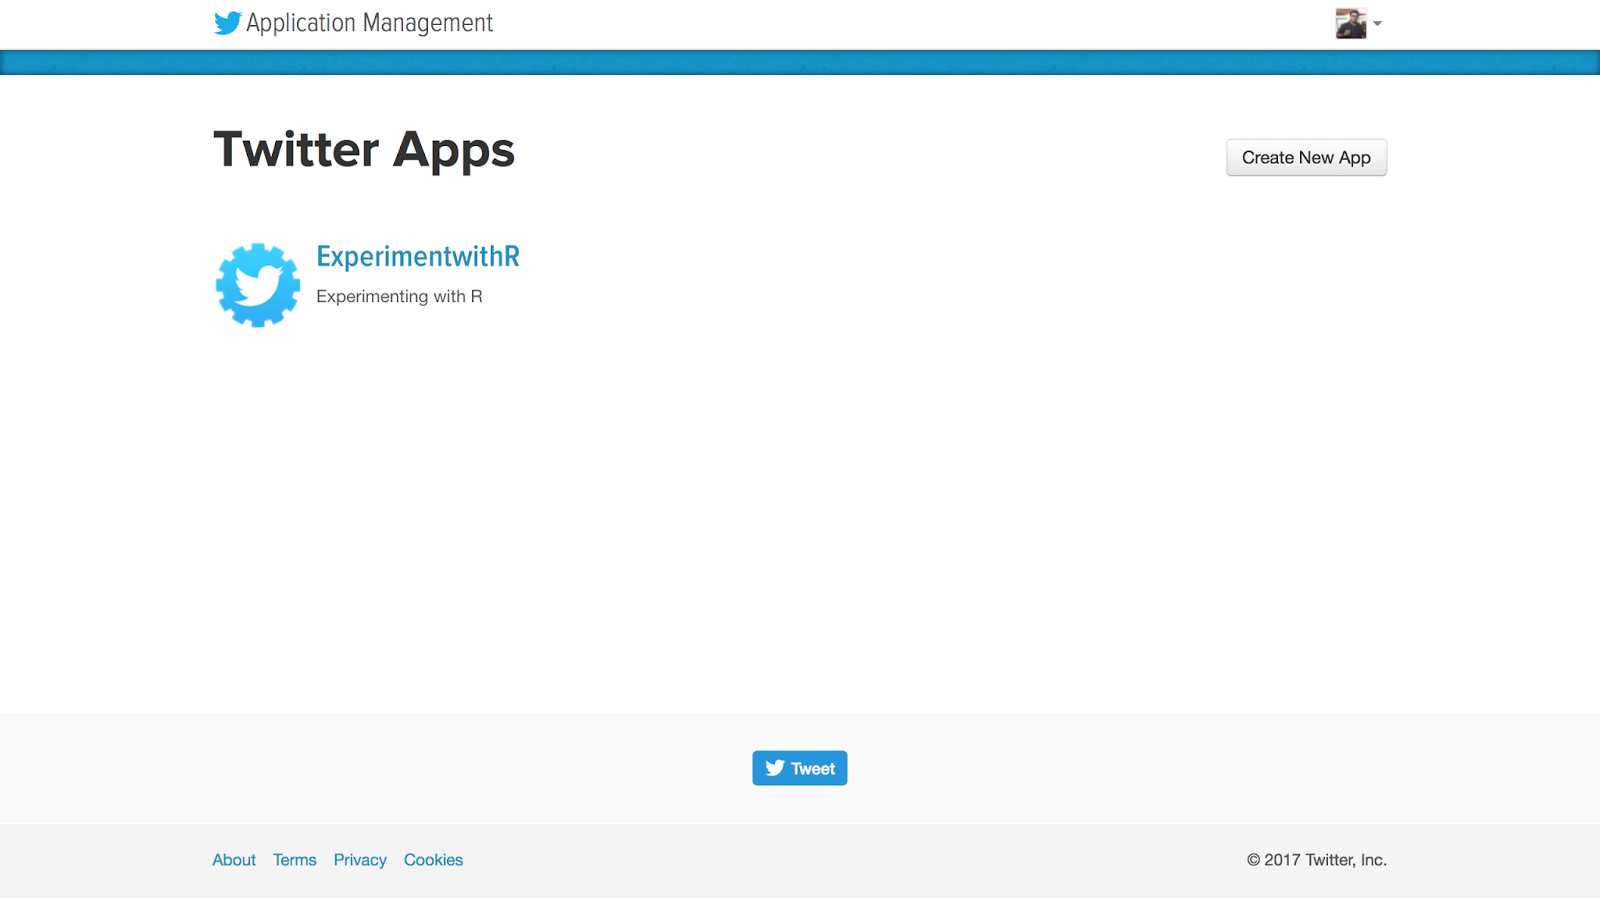Open the Terms footer link

(295, 860)
